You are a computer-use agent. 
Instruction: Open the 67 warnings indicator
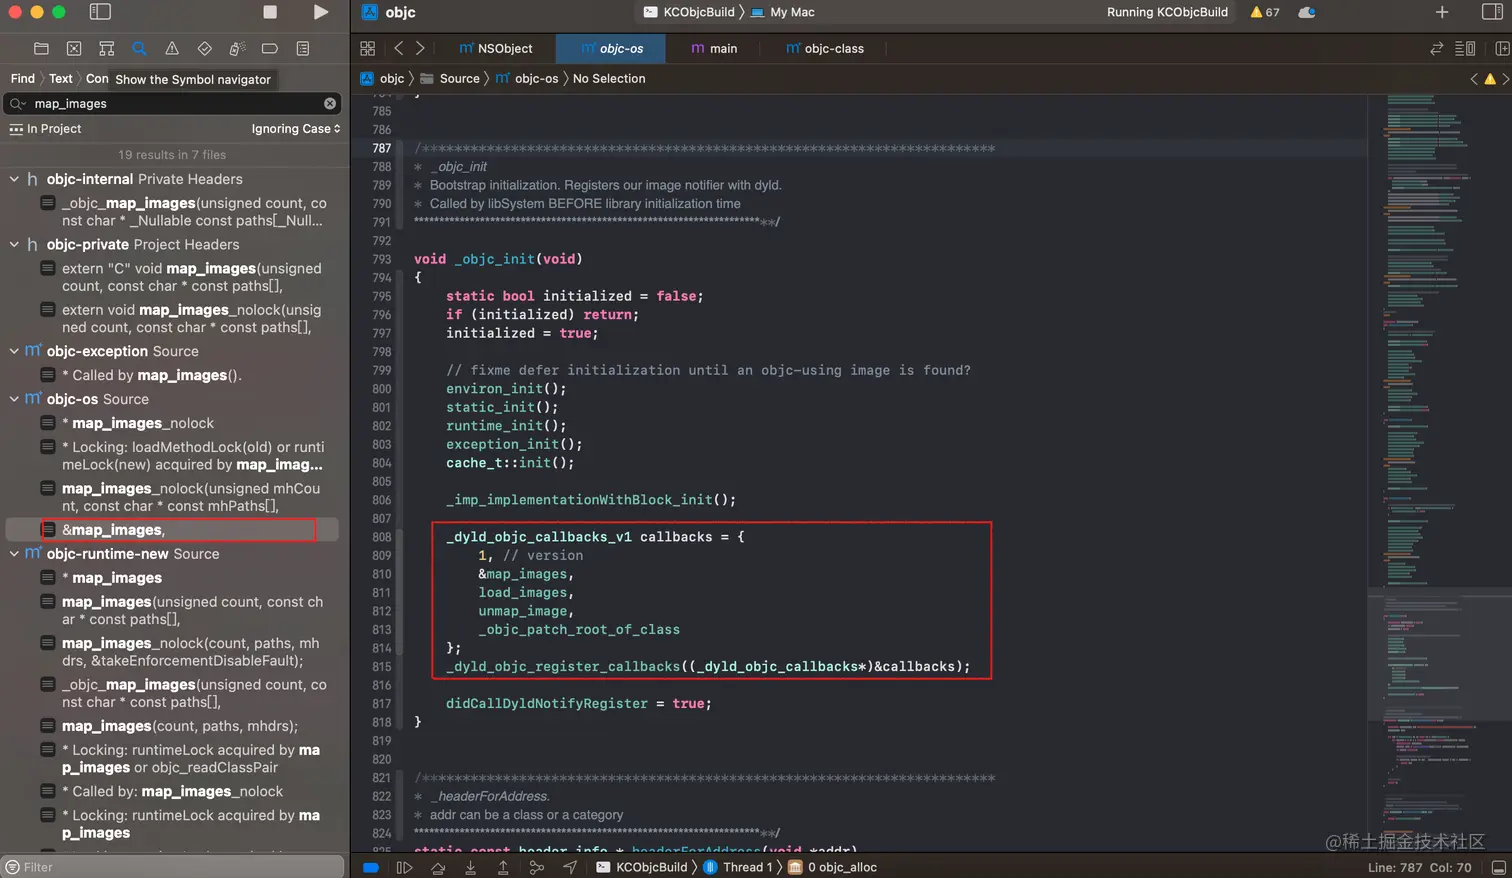pos(1265,12)
